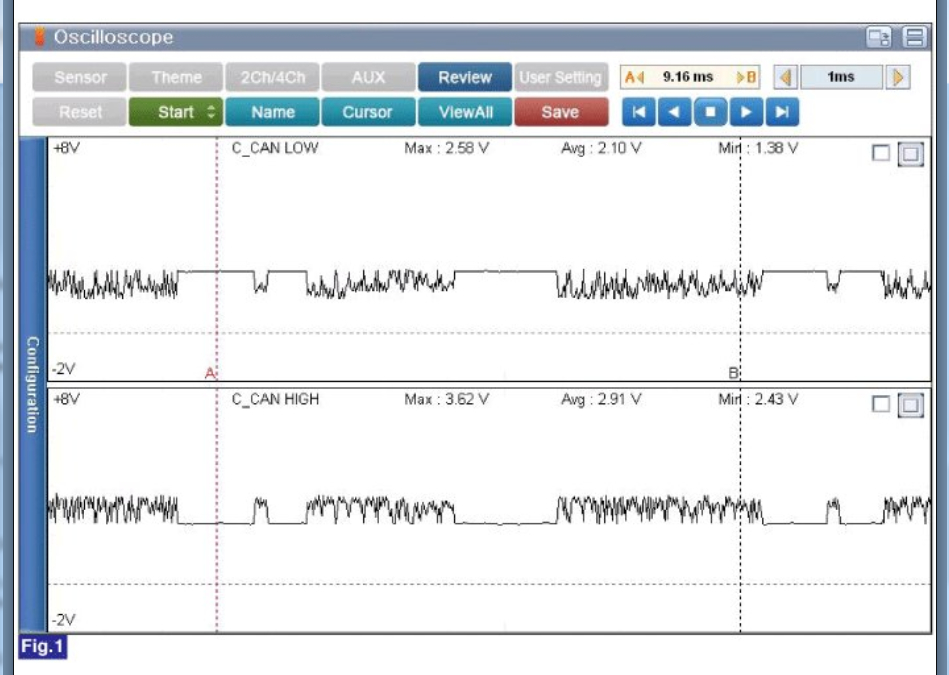The height and width of the screenshot is (675, 949).
Task: Skip to the first frame of playback
Action: click(639, 112)
